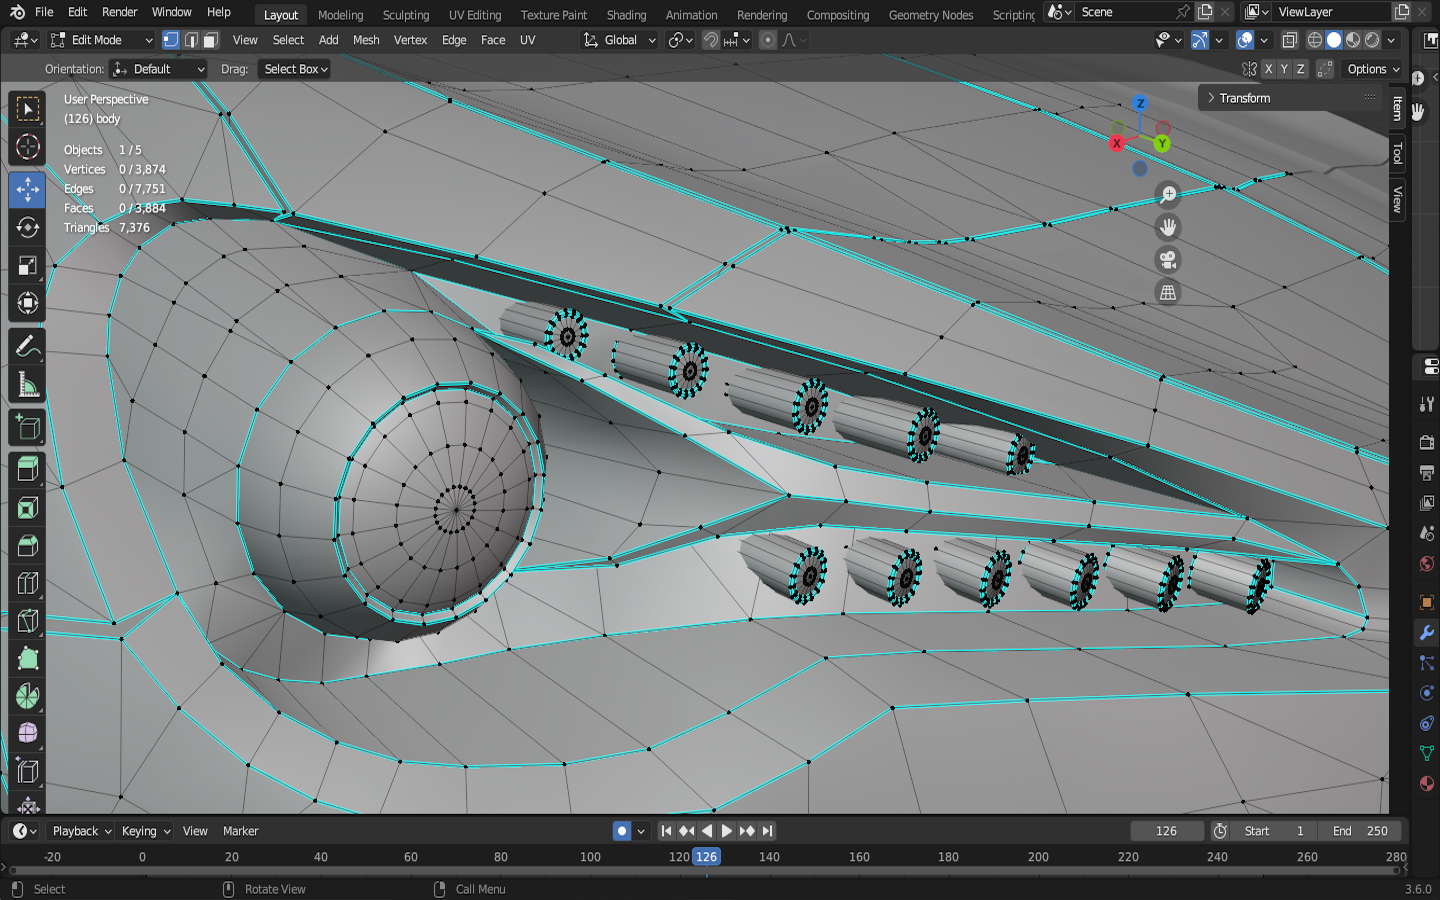Click the timeline current frame marker 126

(x=706, y=857)
